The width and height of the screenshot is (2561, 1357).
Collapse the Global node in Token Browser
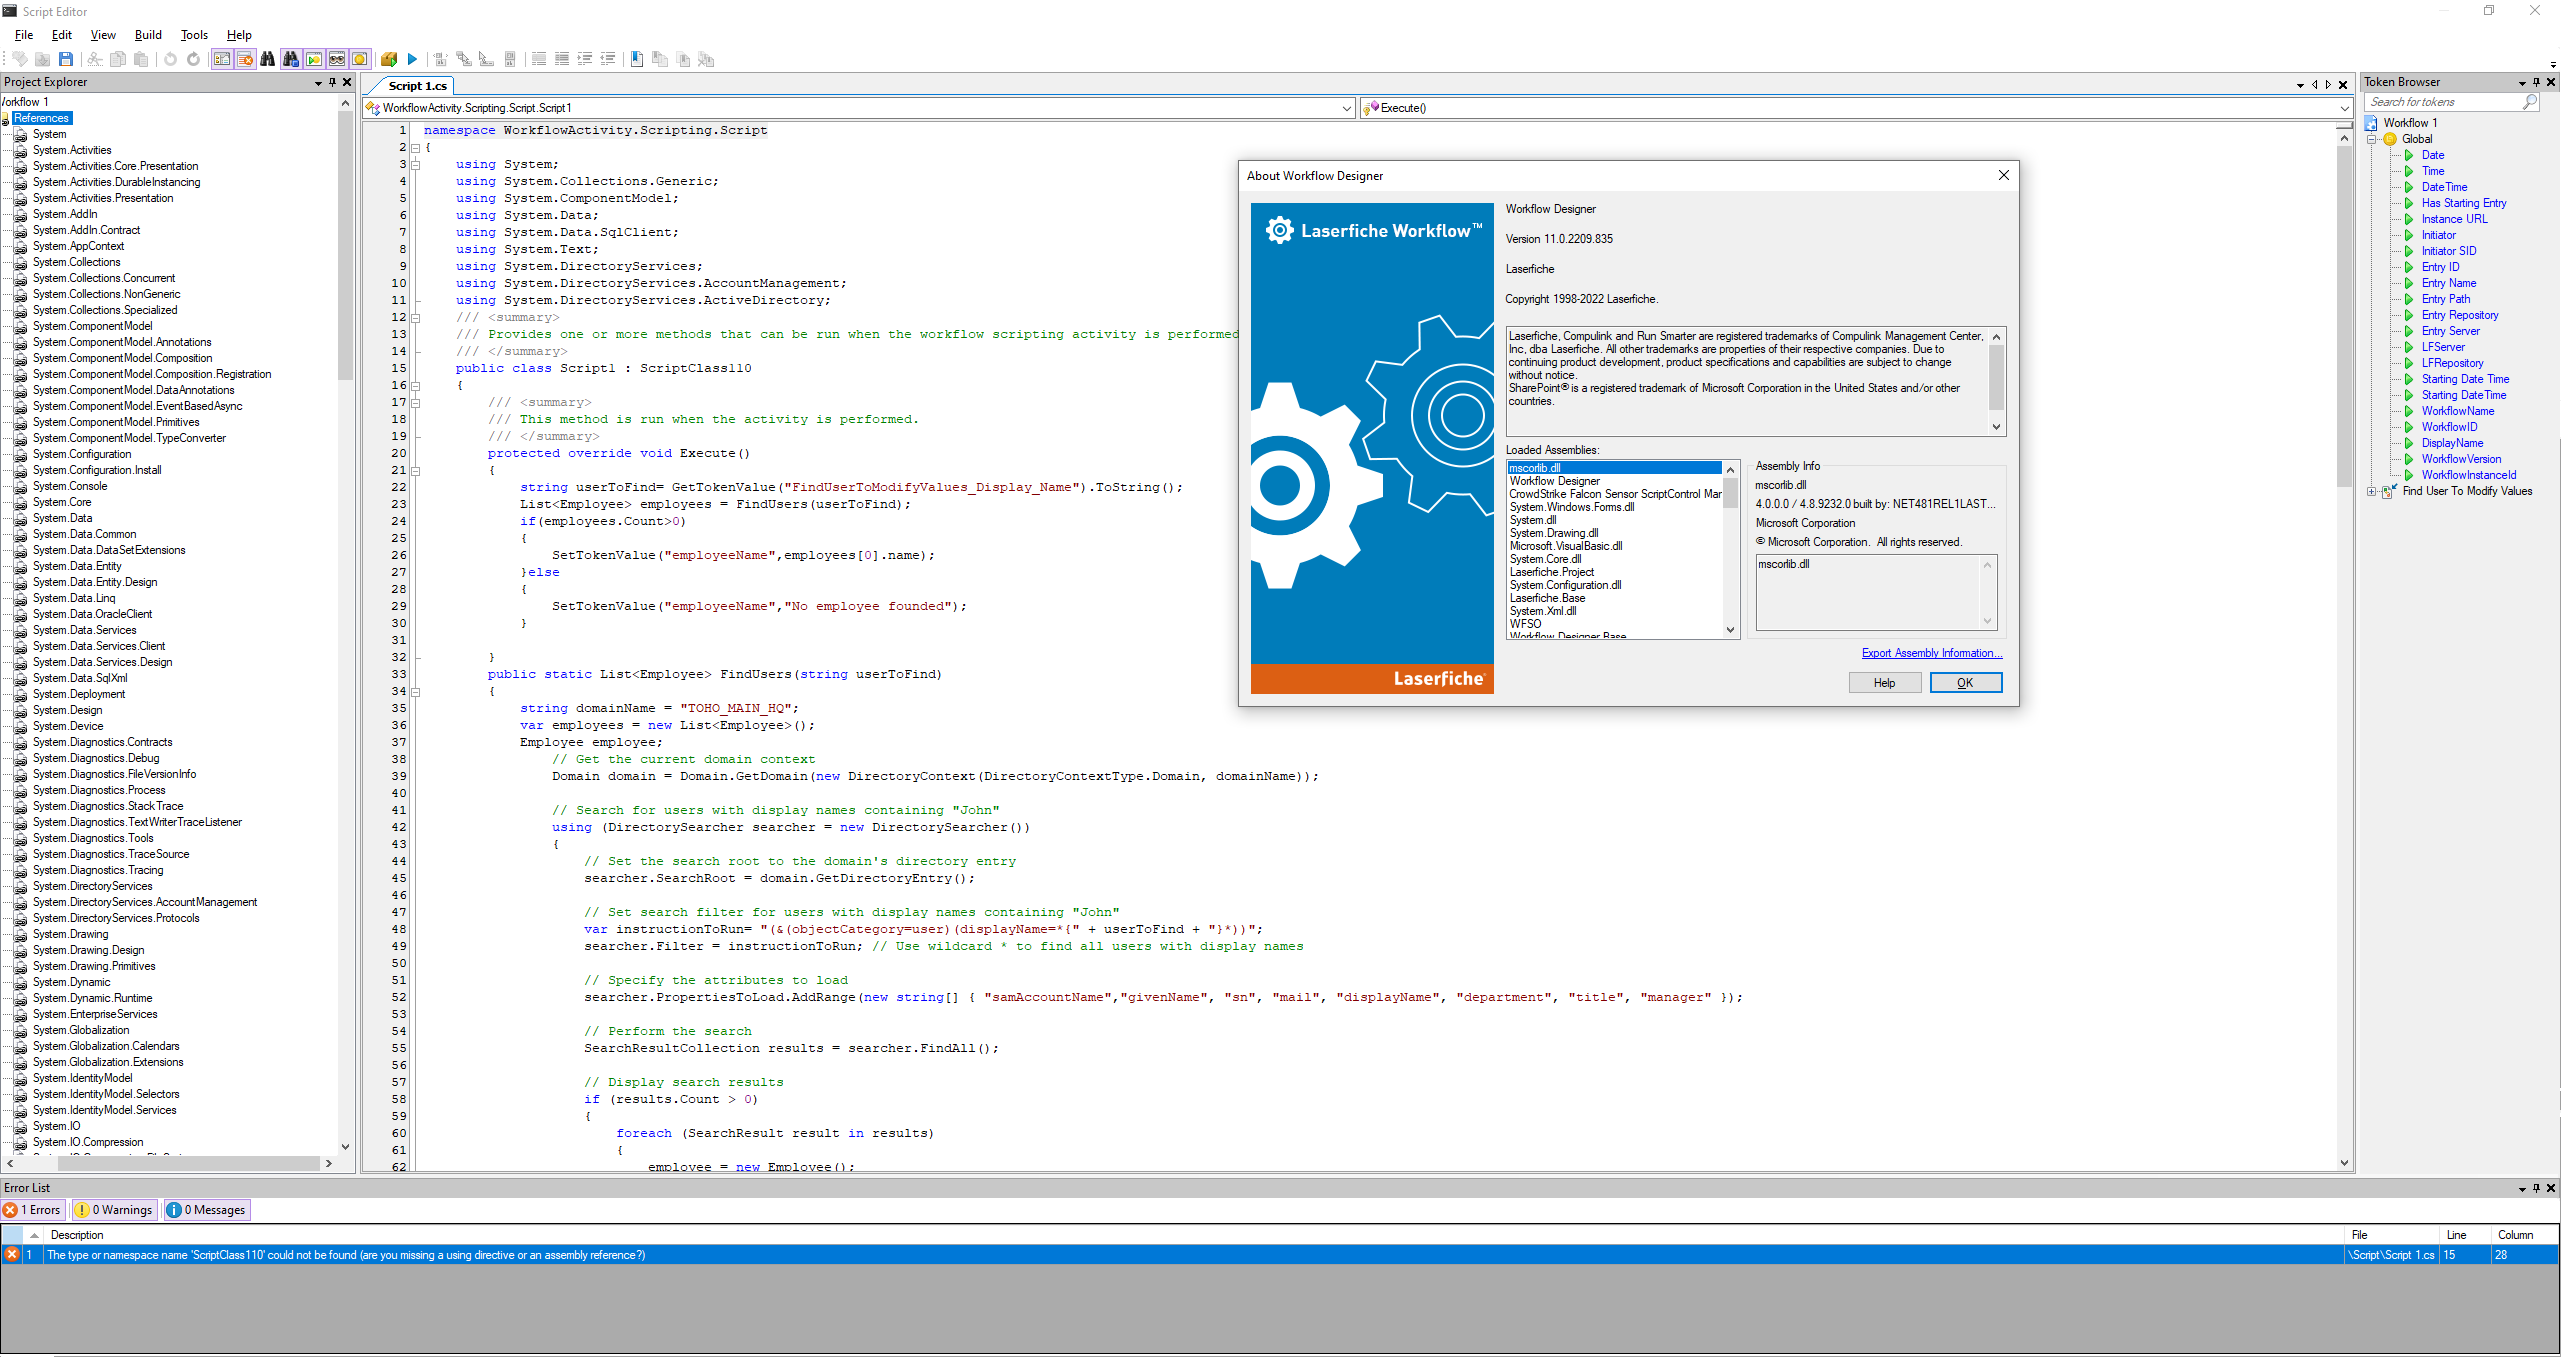pos(2371,139)
